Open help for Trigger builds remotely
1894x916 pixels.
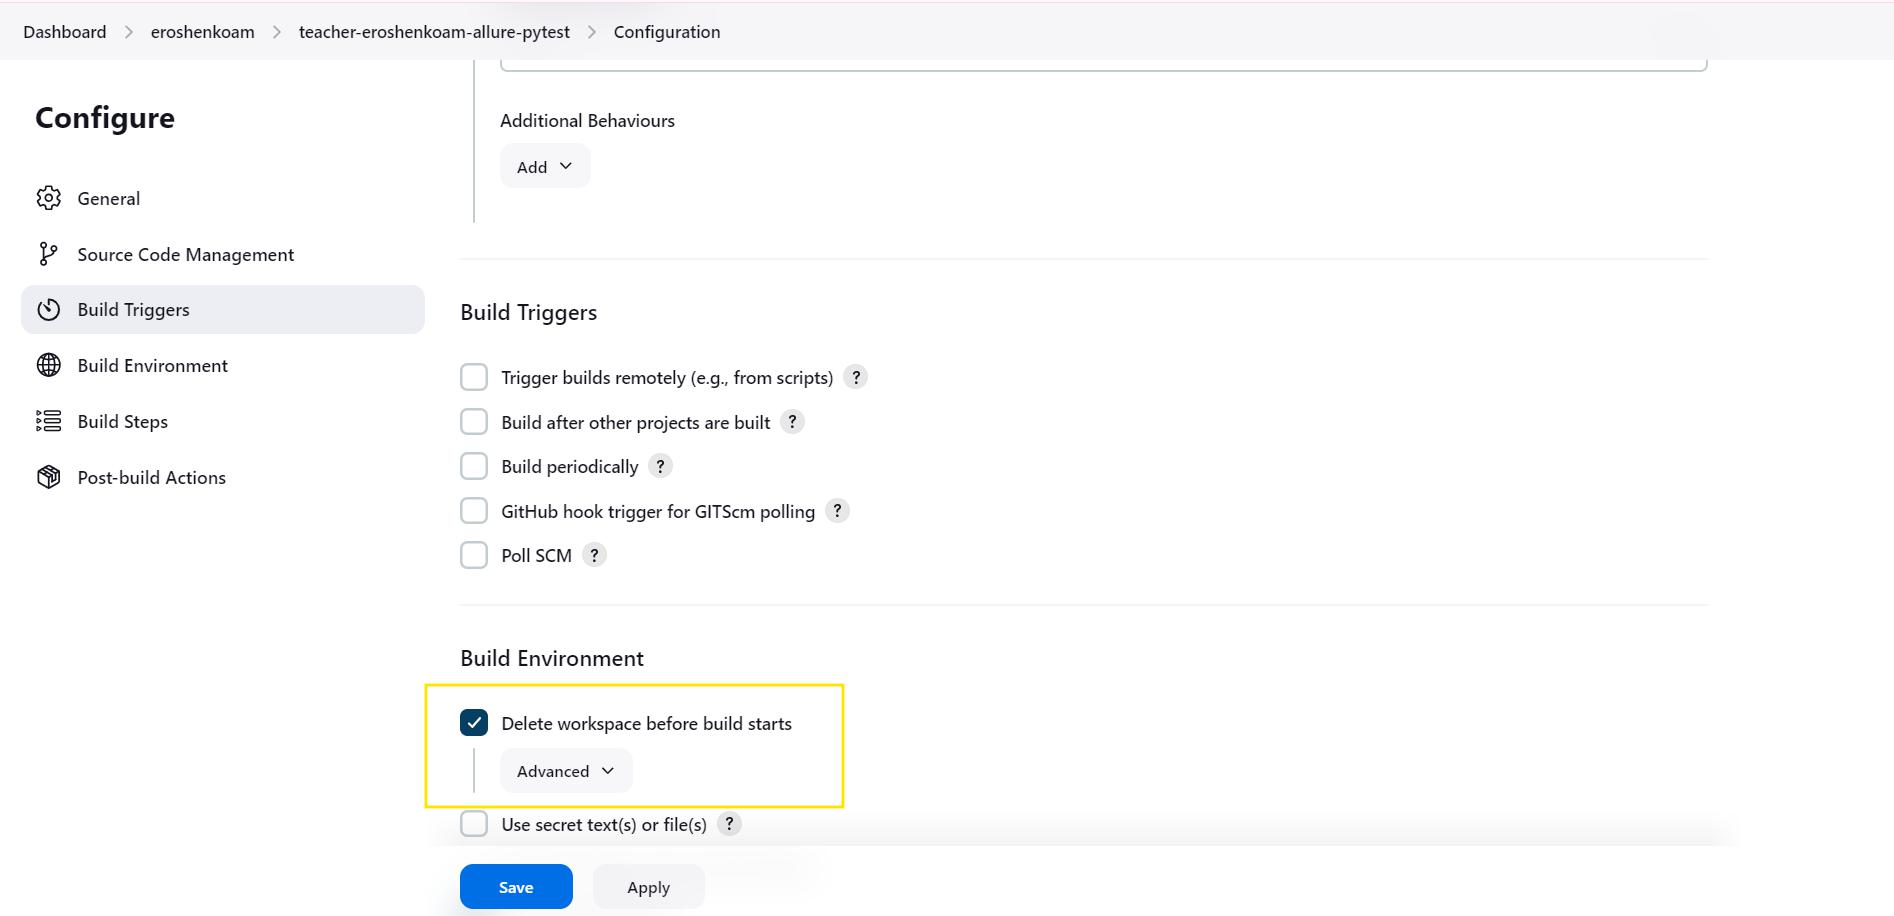pos(856,377)
